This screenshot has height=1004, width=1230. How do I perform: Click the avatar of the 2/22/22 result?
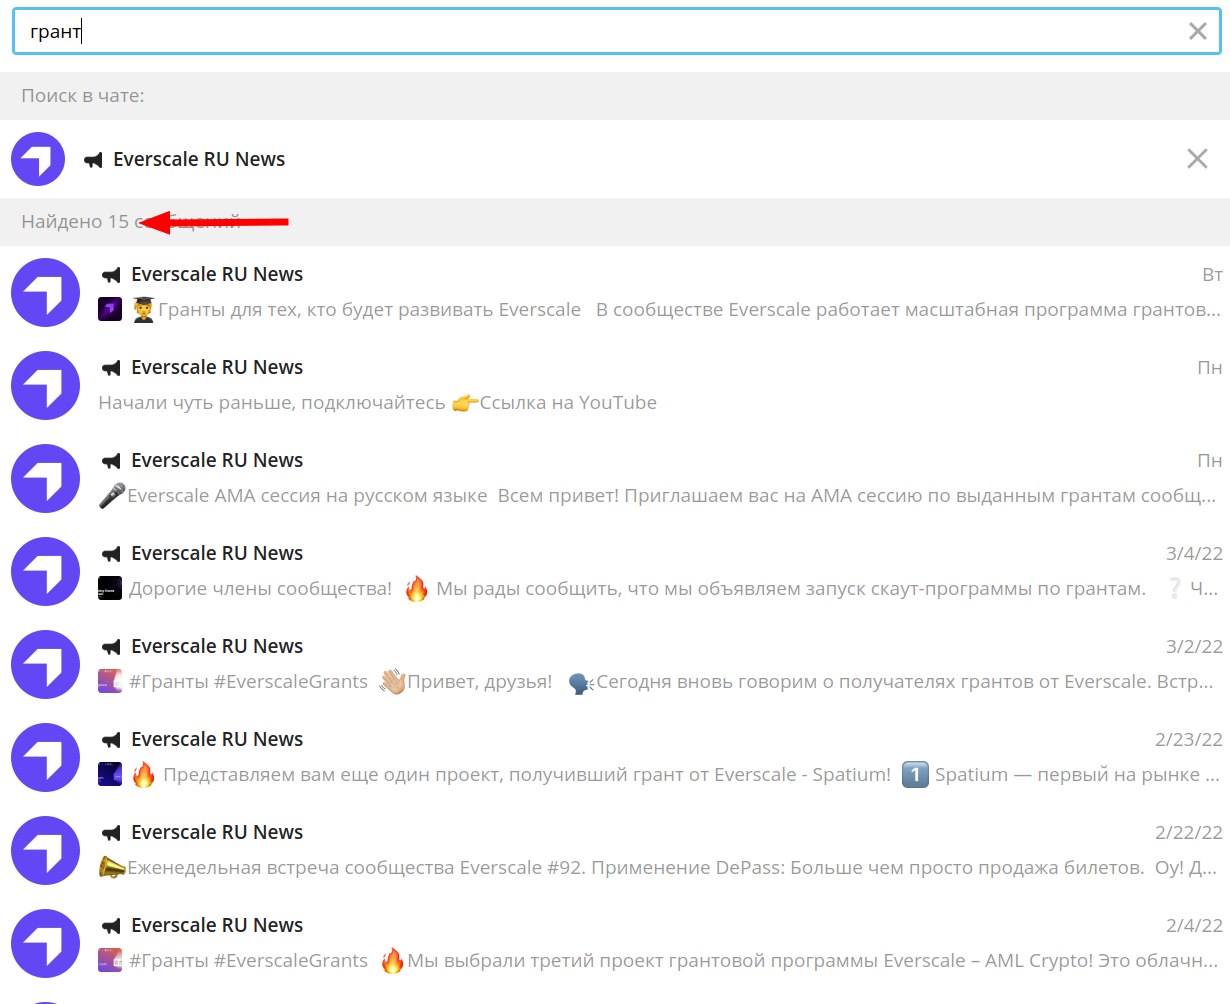[x=45, y=850]
